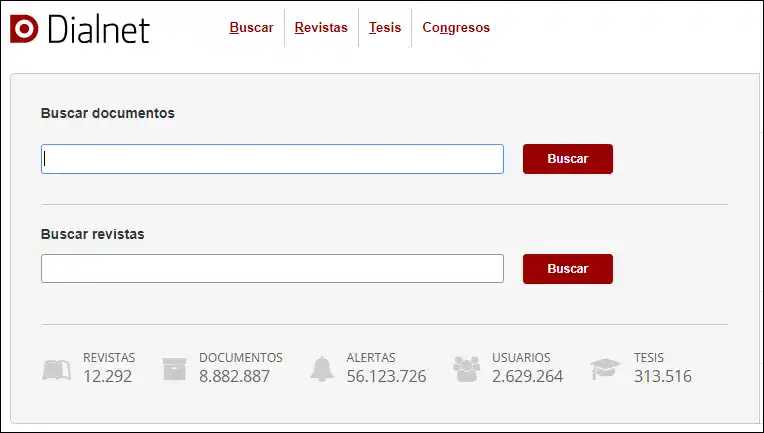Click the Usuarios count 2.629.264

[x=528, y=376]
